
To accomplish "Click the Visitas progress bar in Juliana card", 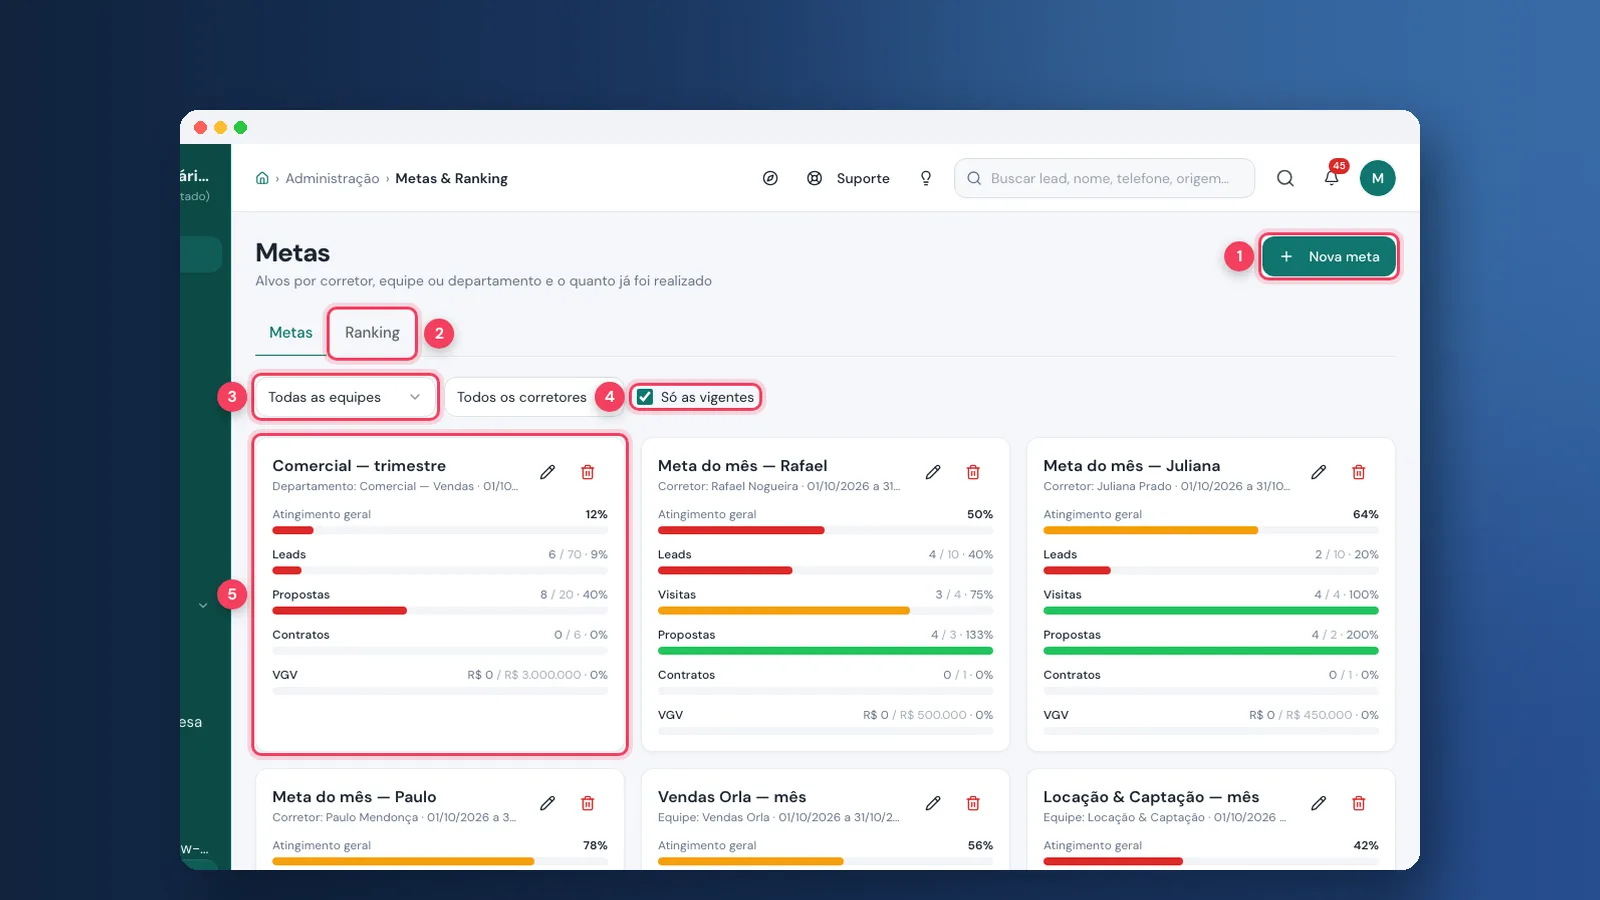I will [x=1211, y=610].
